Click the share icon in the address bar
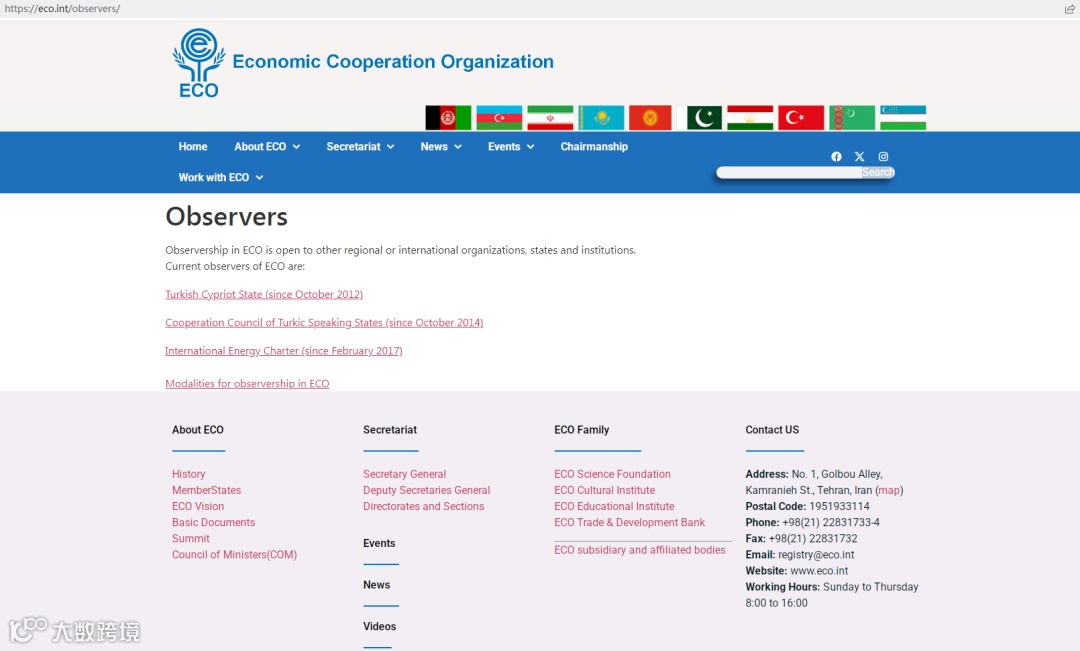 [x=1069, y=9]
